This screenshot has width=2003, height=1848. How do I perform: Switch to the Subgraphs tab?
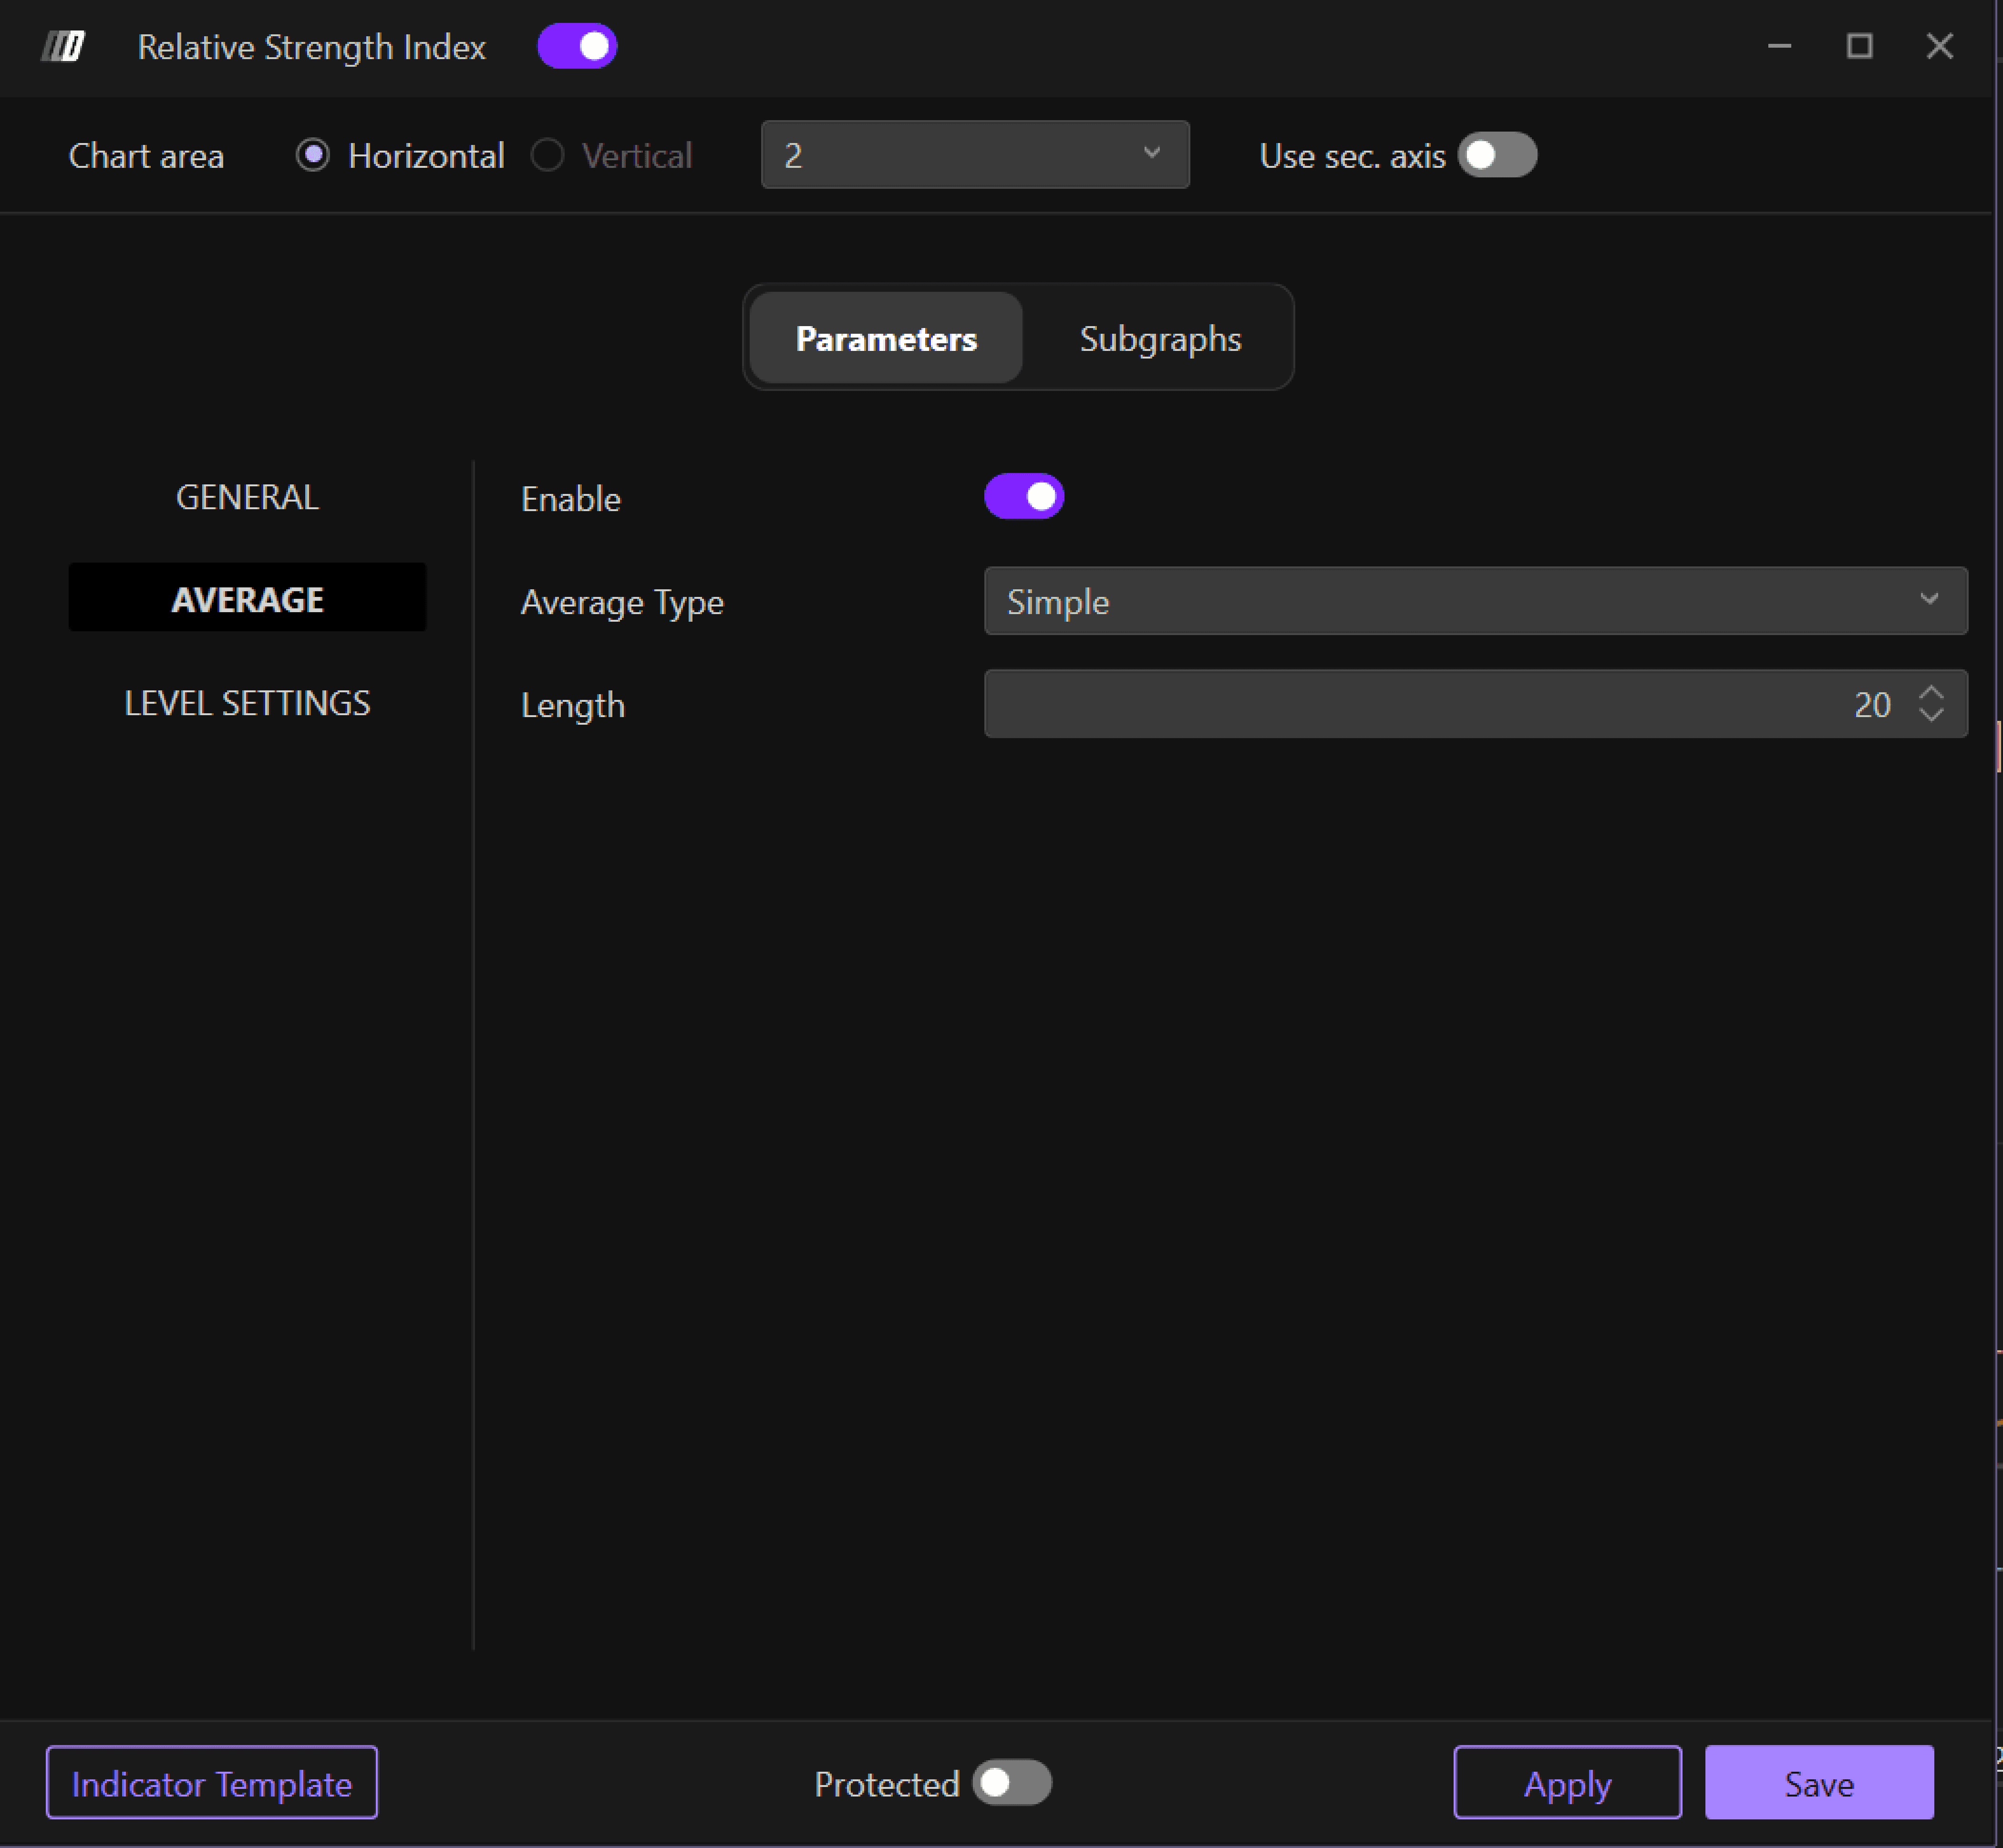1160,338
